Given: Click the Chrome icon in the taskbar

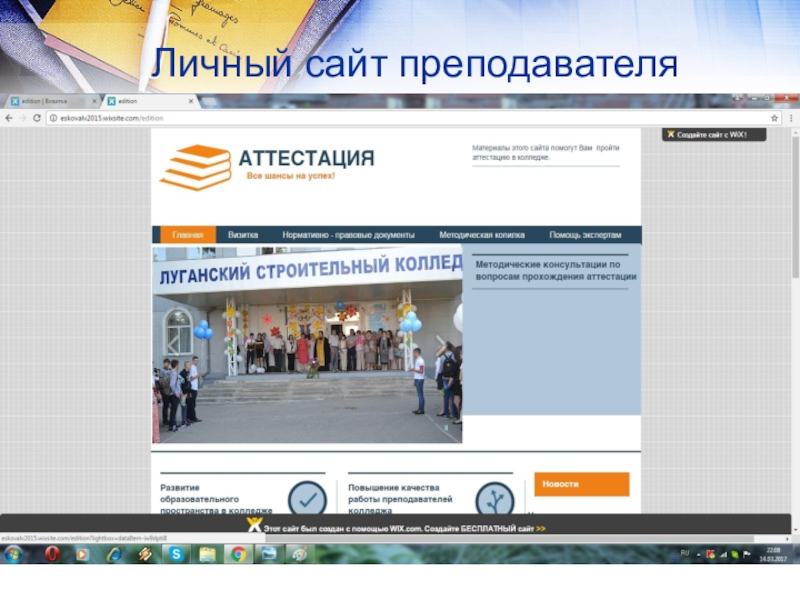Looking at the screenshot, I should [x=237, y=553].
